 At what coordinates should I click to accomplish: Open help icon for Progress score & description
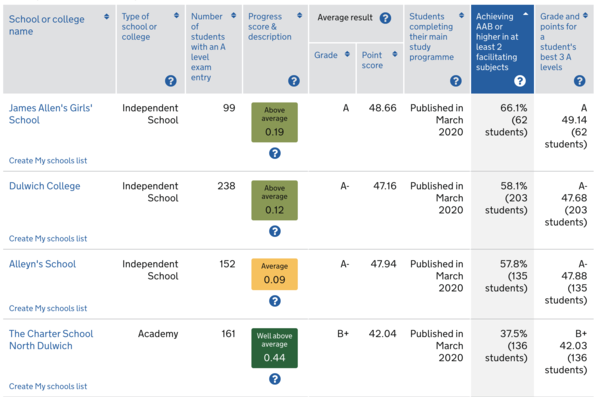pyautogui.click(x=294, y=81)
